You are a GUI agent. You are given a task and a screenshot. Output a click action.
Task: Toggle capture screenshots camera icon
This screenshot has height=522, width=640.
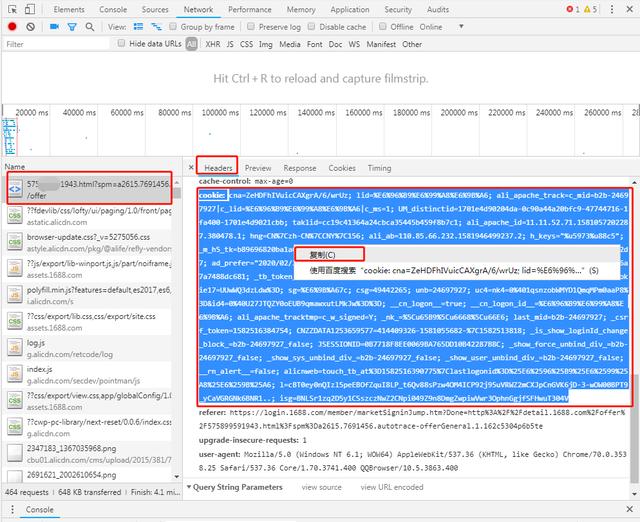54,27
